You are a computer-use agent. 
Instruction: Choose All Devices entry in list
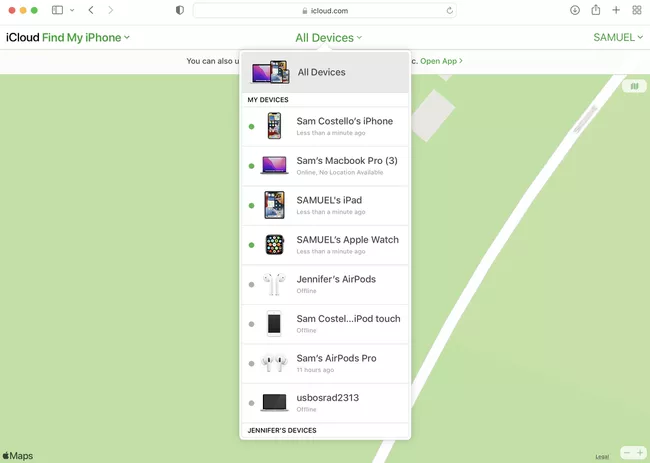coord(324,72)
